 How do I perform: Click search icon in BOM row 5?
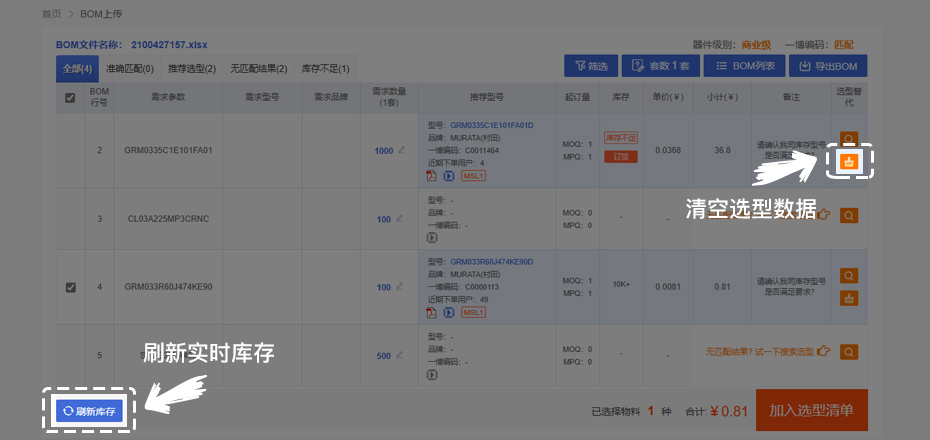click(849, 352)
